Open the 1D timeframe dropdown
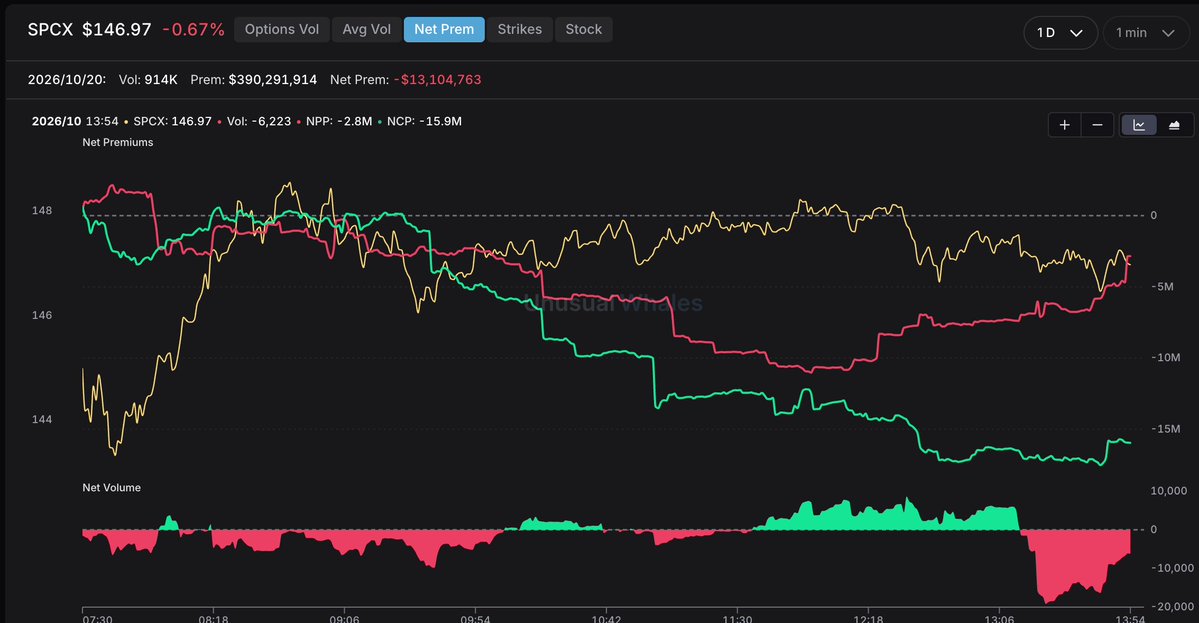Image resolution: width=1199 pixels, height=623 pixels. (1060, 33)
